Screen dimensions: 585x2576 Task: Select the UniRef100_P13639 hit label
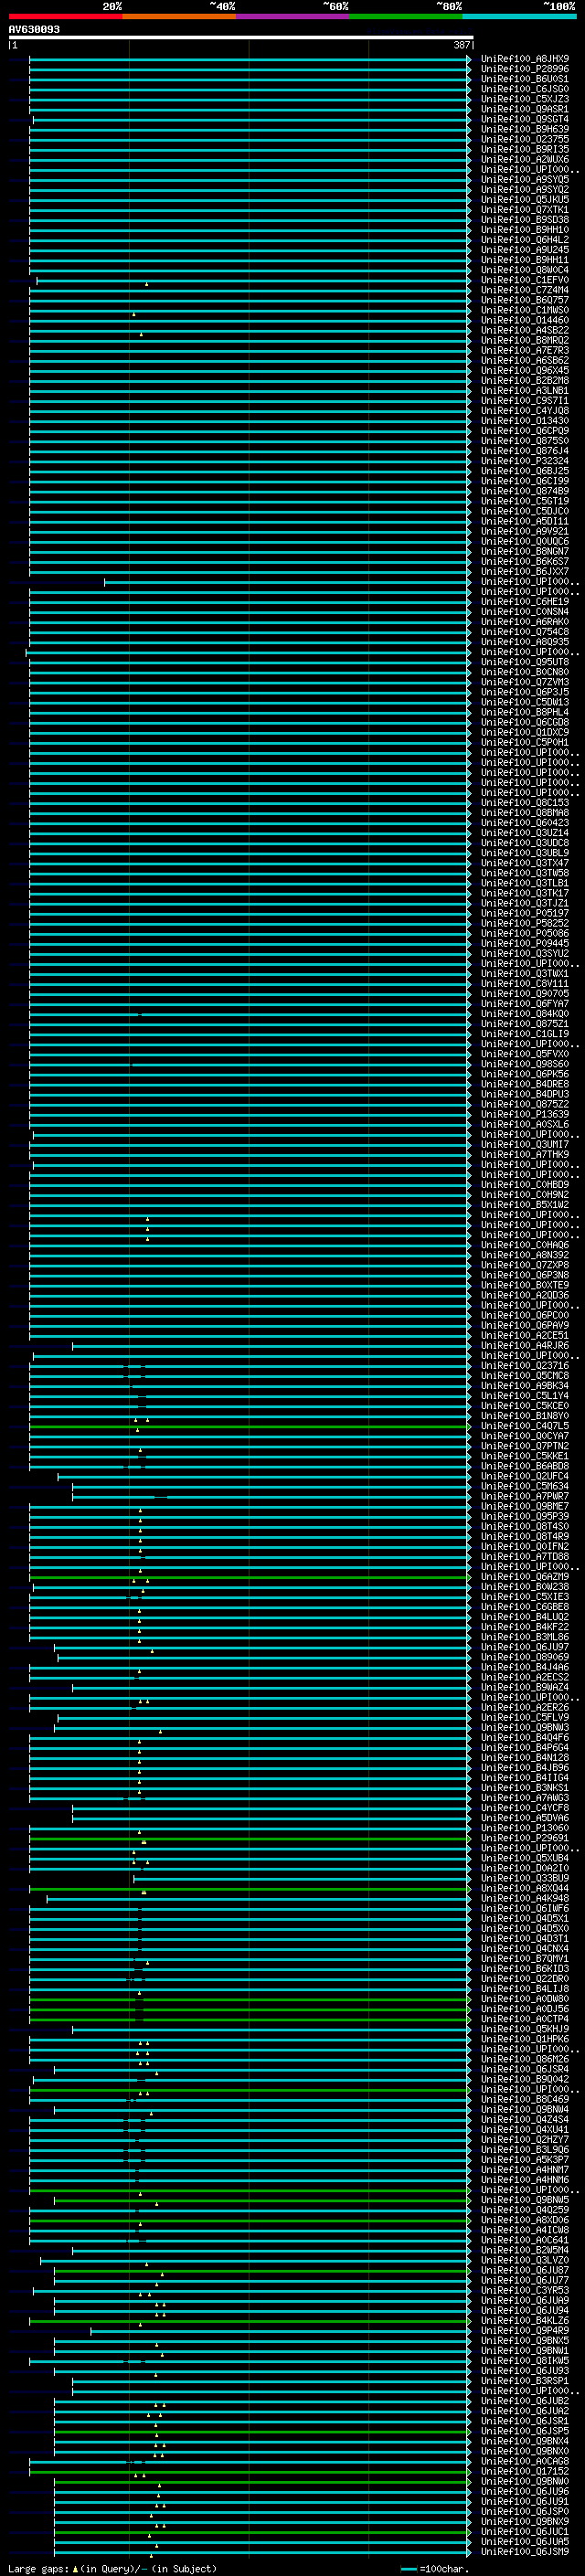tap(525, 1115)
